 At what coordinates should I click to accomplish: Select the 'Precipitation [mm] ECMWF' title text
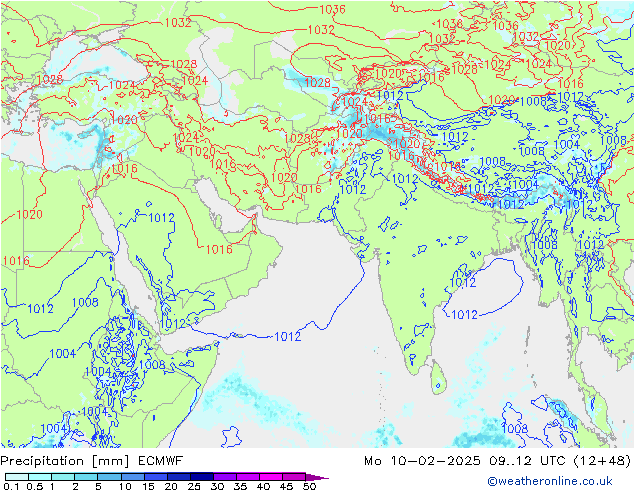(x=92, y=461)
